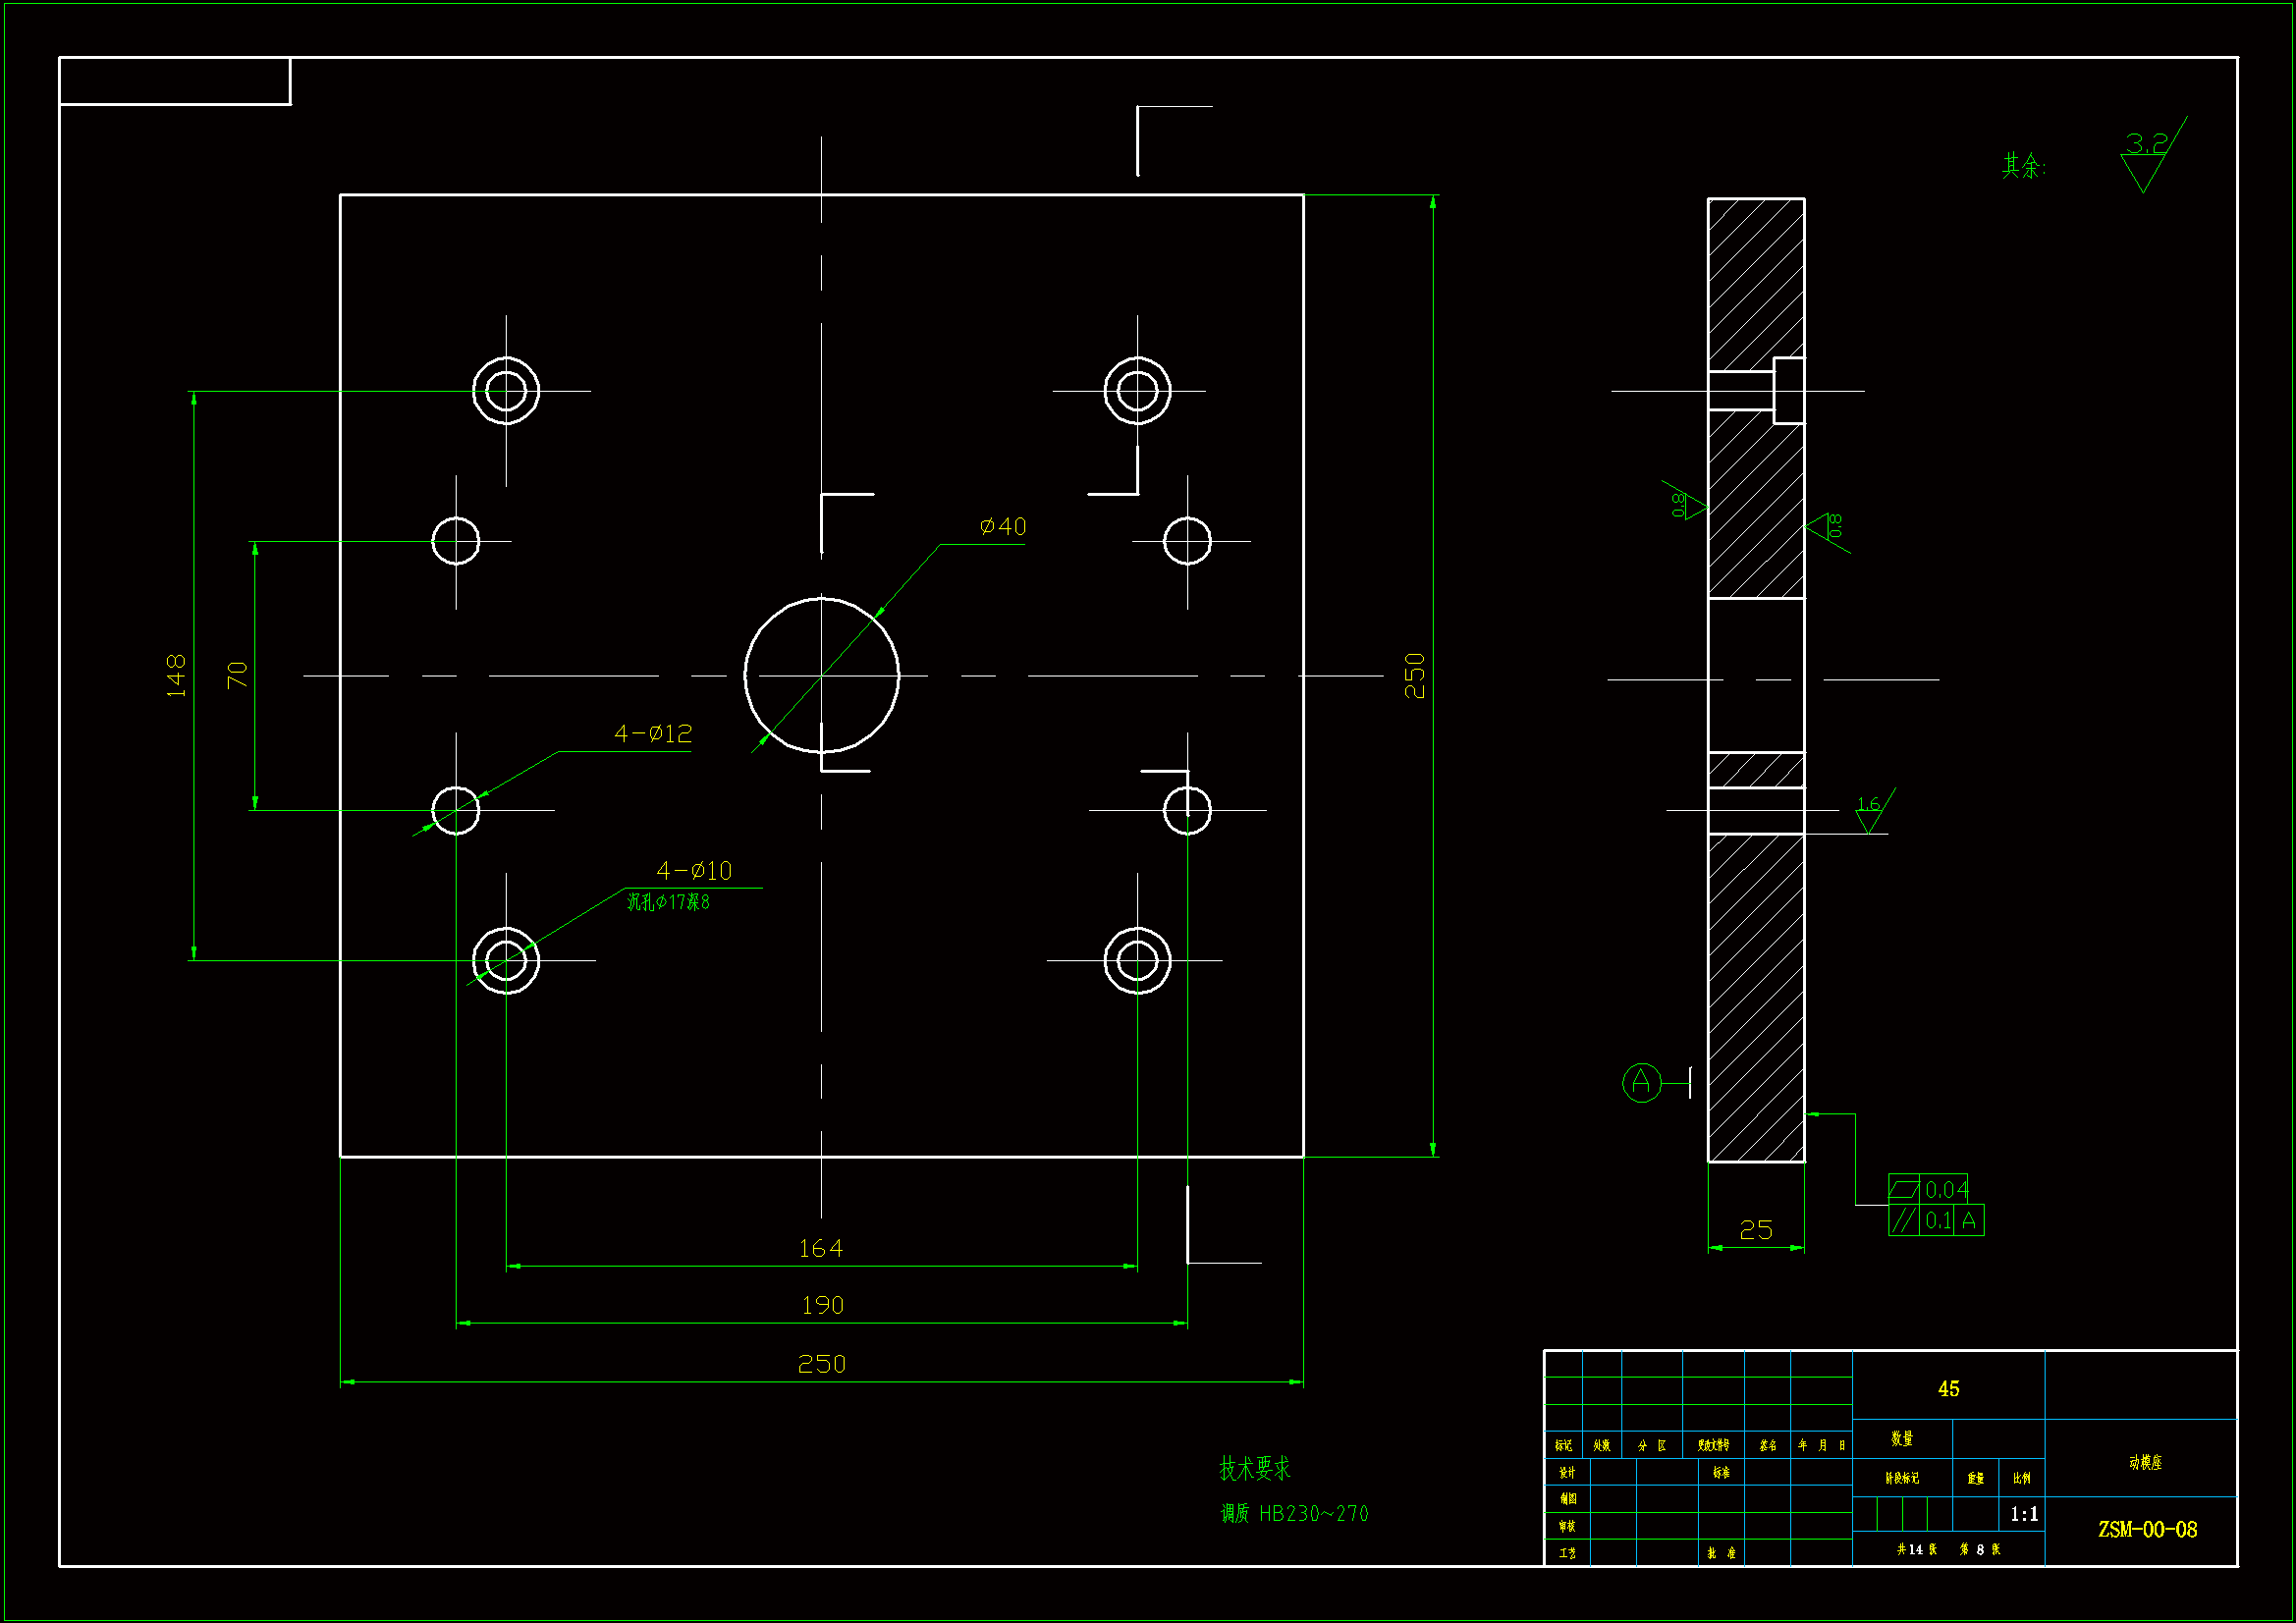2296x1623 pixels.
Task: Click the 190 horizontal dimension text
Action: (822, 1305)
